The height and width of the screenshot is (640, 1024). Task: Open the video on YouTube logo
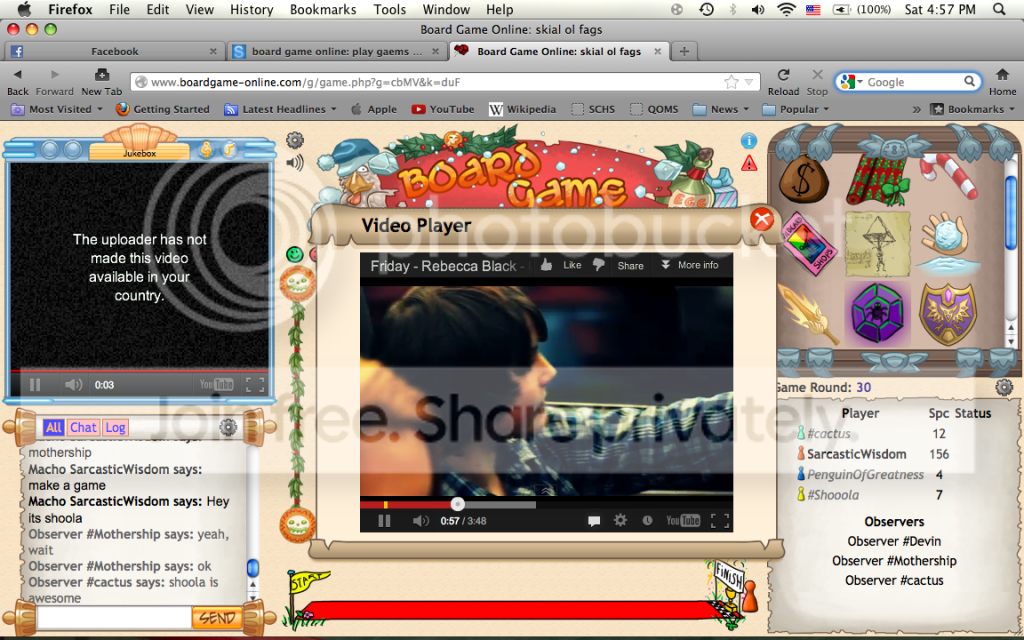tap(683, 520)
